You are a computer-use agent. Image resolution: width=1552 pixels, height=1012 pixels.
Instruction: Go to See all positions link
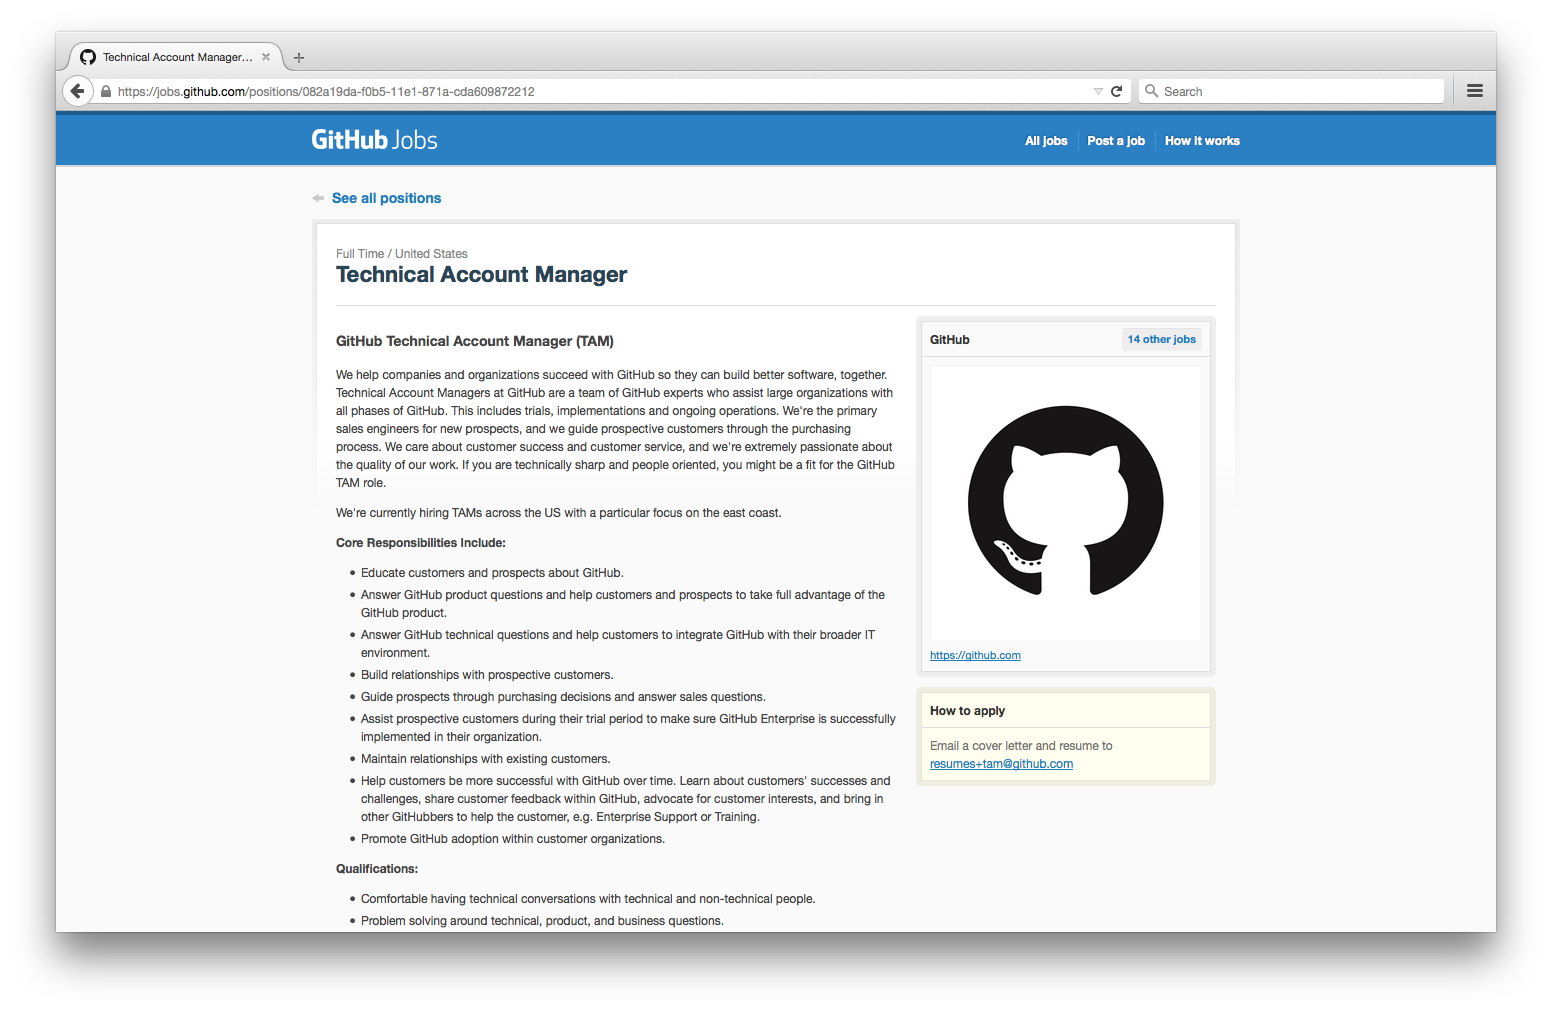[x=386, y=198]
